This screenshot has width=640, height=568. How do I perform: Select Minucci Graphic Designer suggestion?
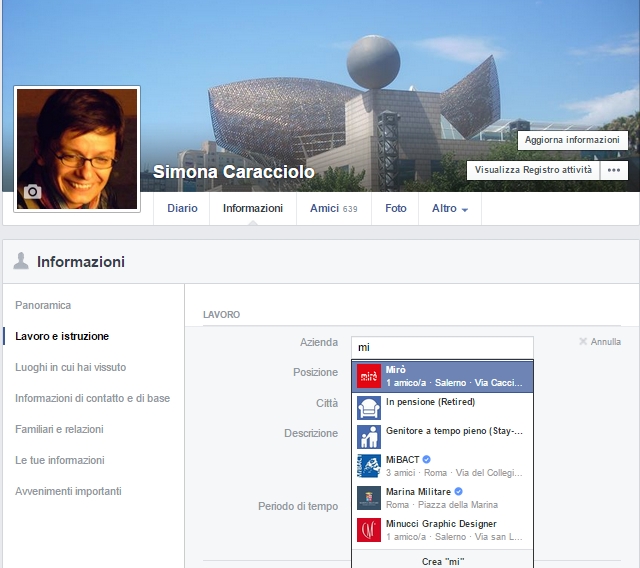[442, 530]
